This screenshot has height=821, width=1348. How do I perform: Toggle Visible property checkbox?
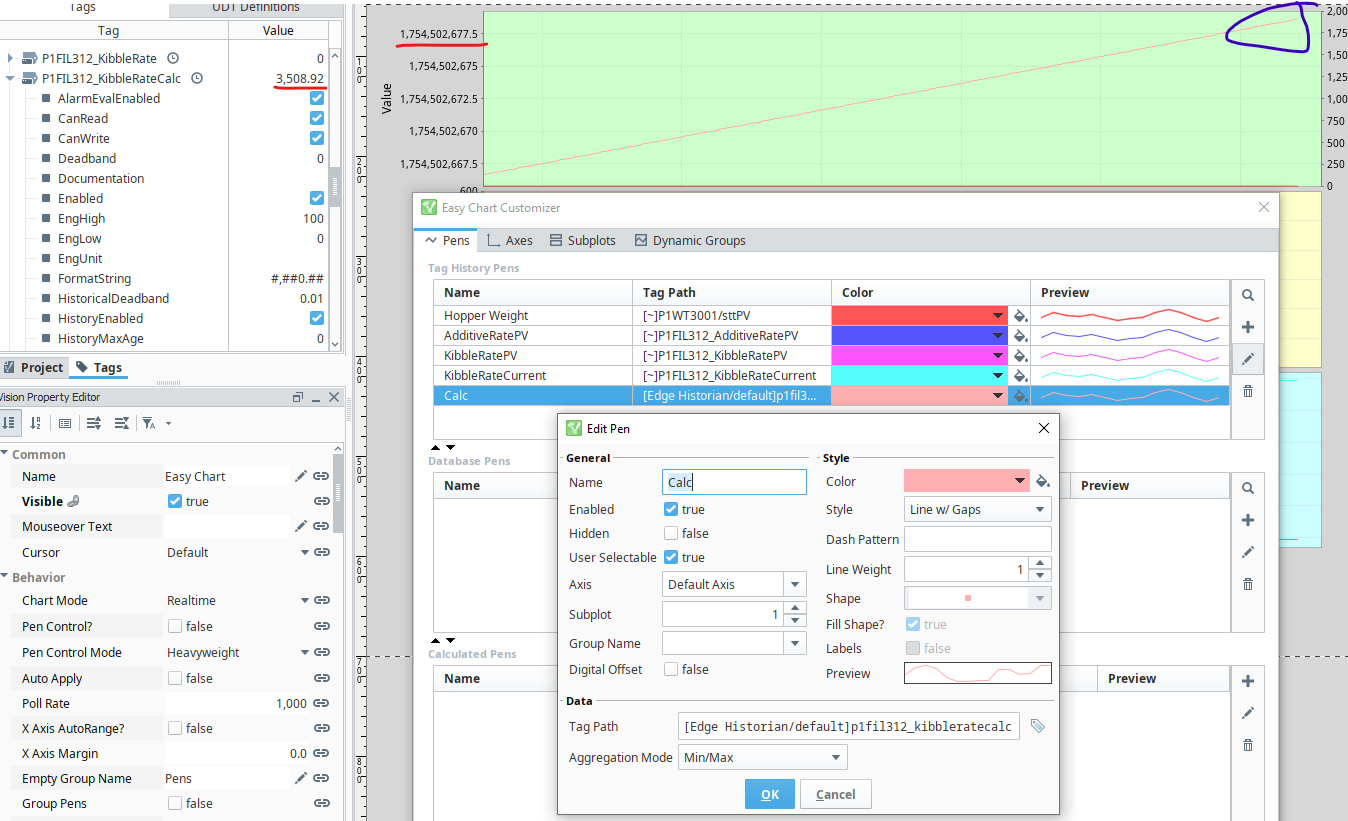[x=175, y=501]
